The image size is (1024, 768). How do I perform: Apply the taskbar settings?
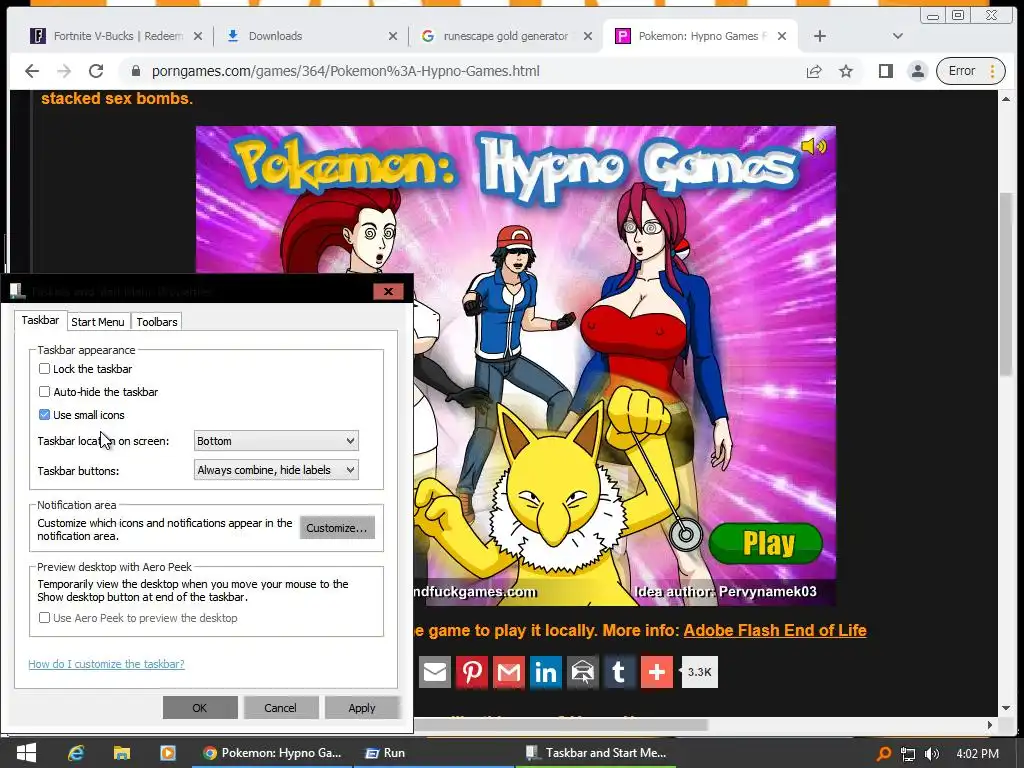[362, 708]
